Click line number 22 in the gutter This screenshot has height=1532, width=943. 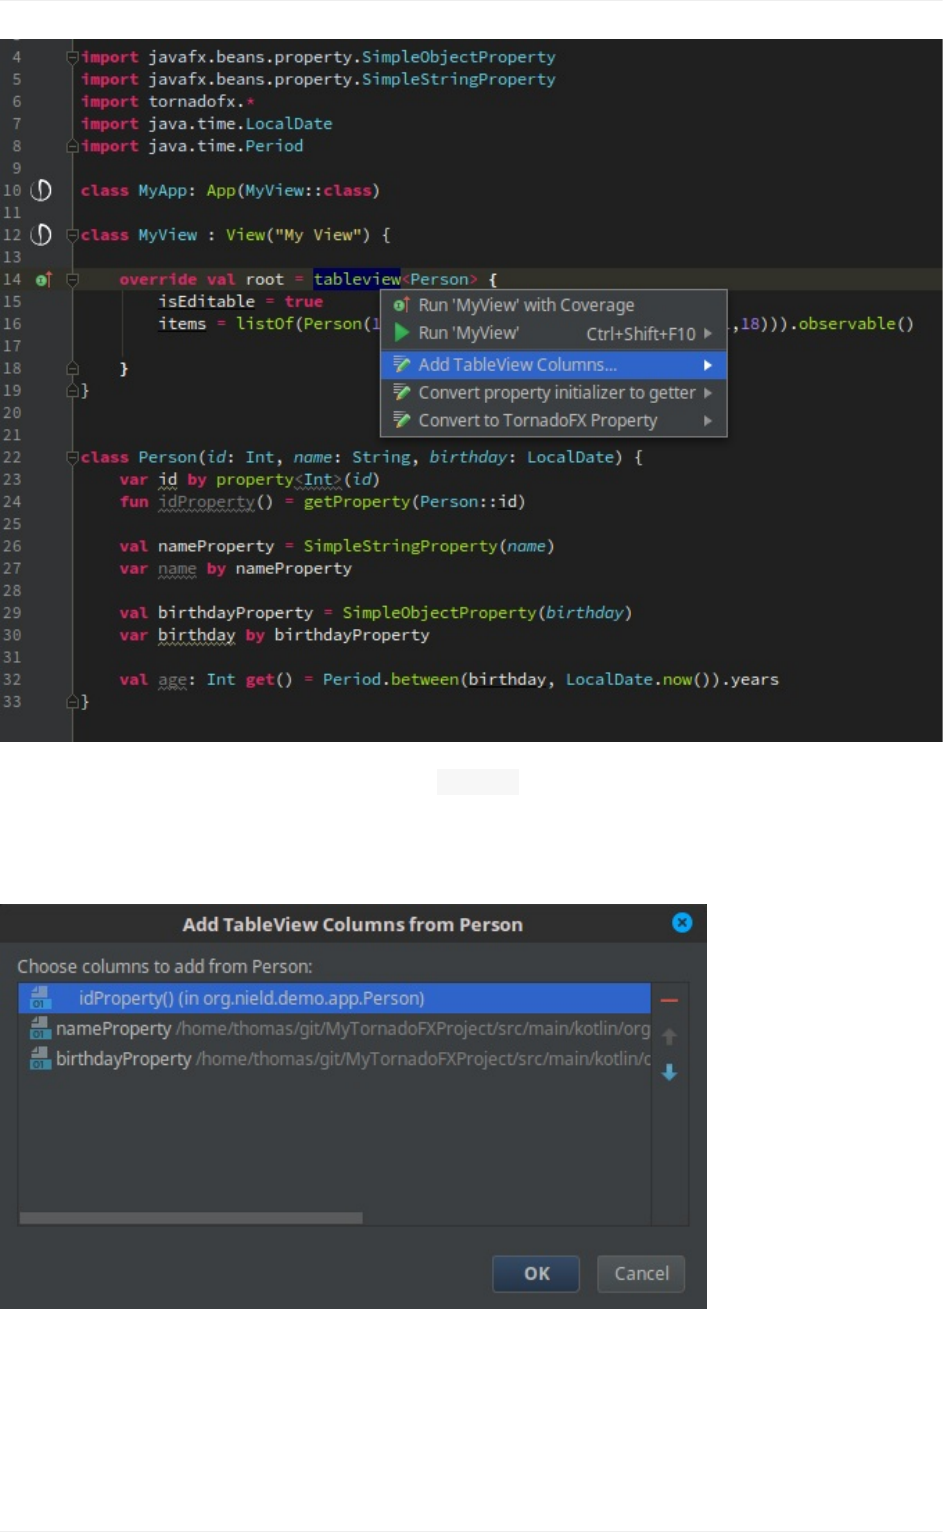coord(12,457)
